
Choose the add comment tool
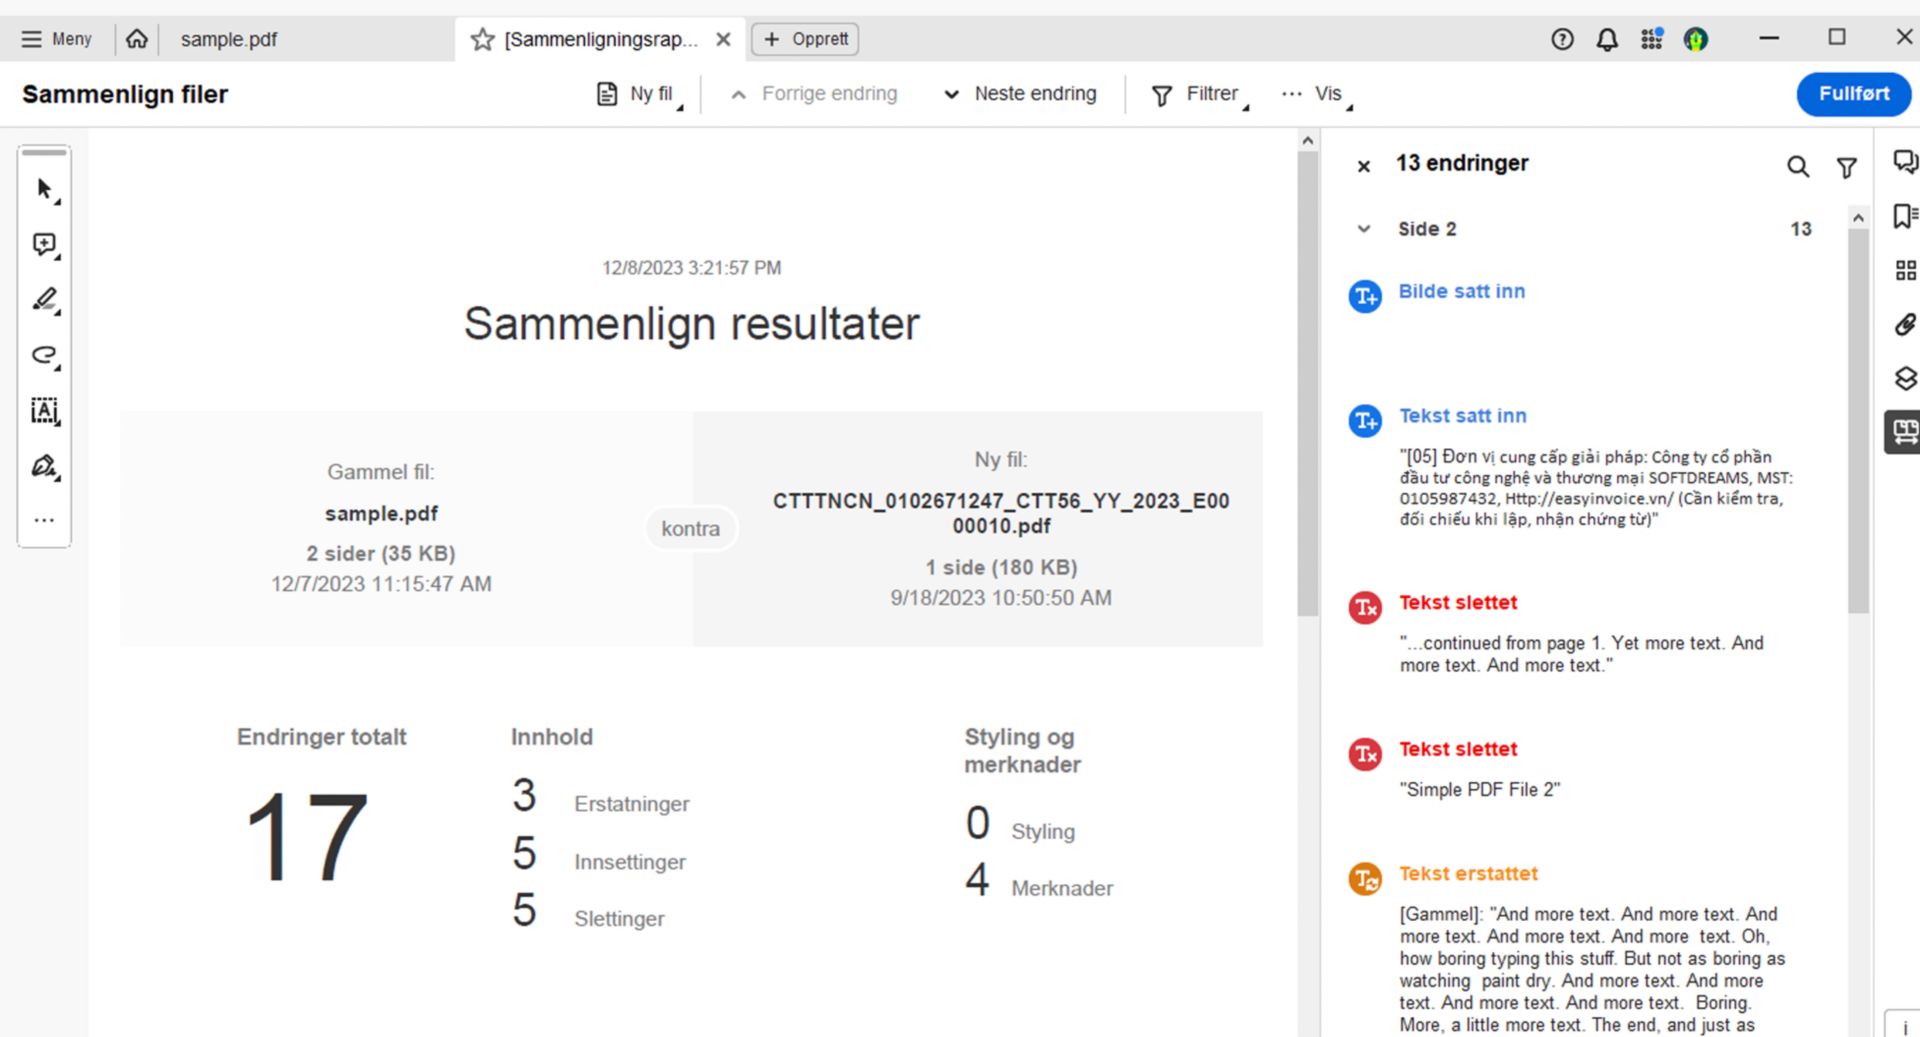[44, 244]
